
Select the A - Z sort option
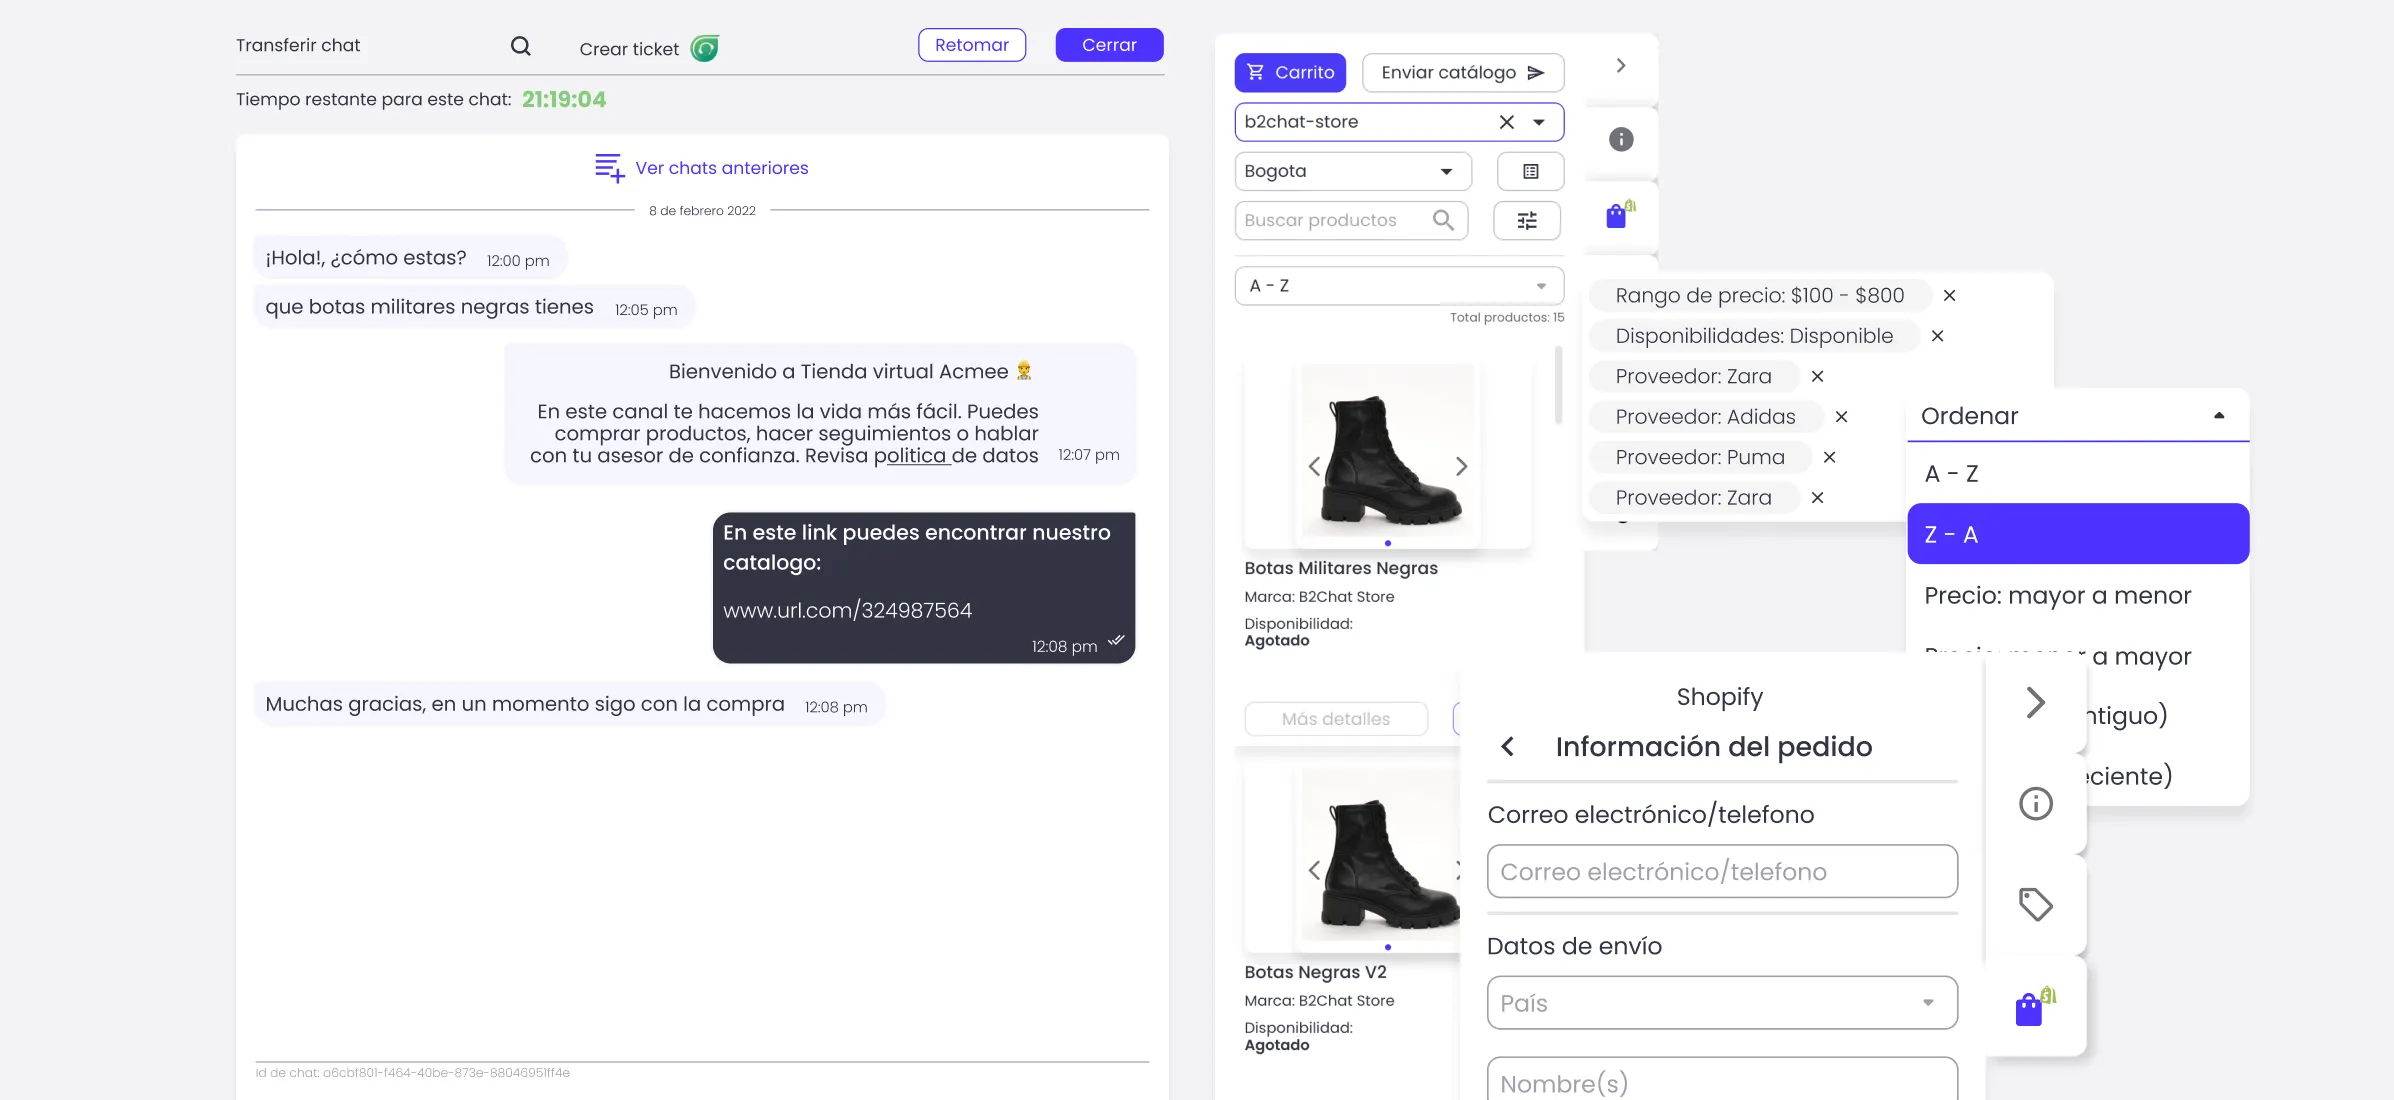point(1951,473)
